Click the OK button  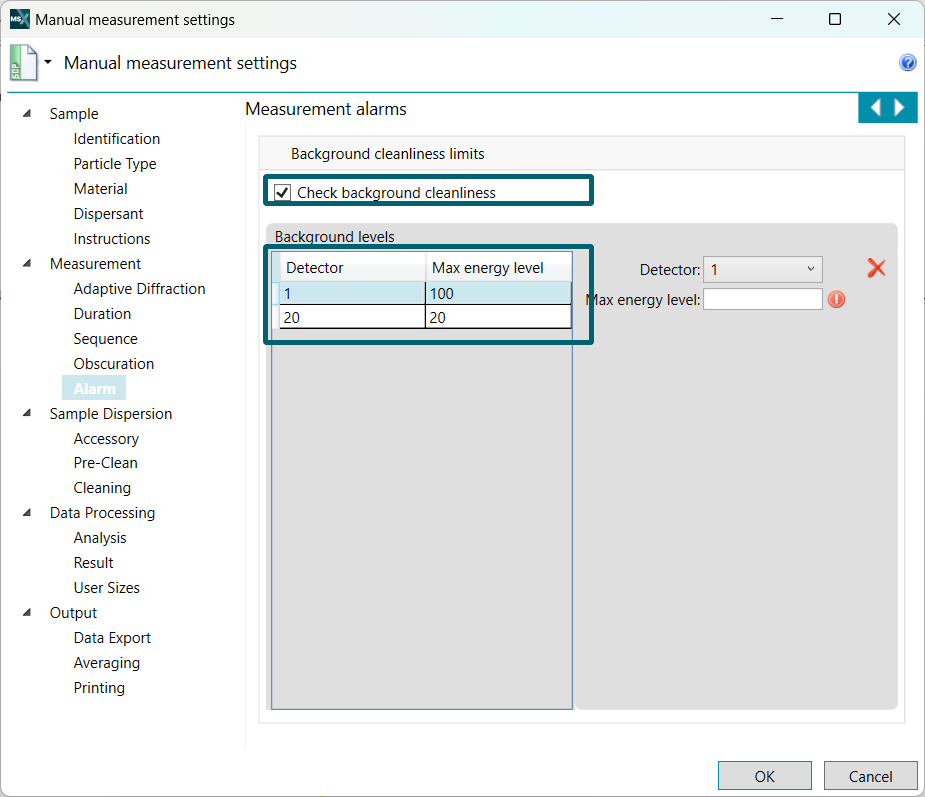764,776
